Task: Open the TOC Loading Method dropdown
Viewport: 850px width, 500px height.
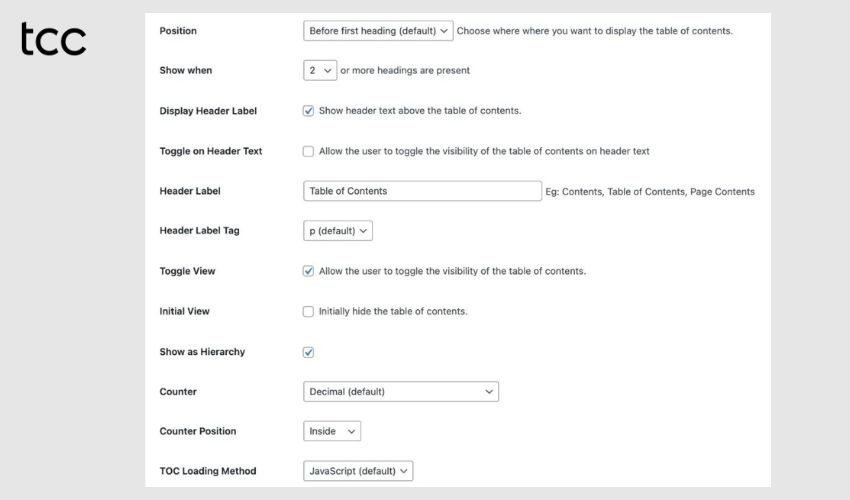Action: pos(358,471)
